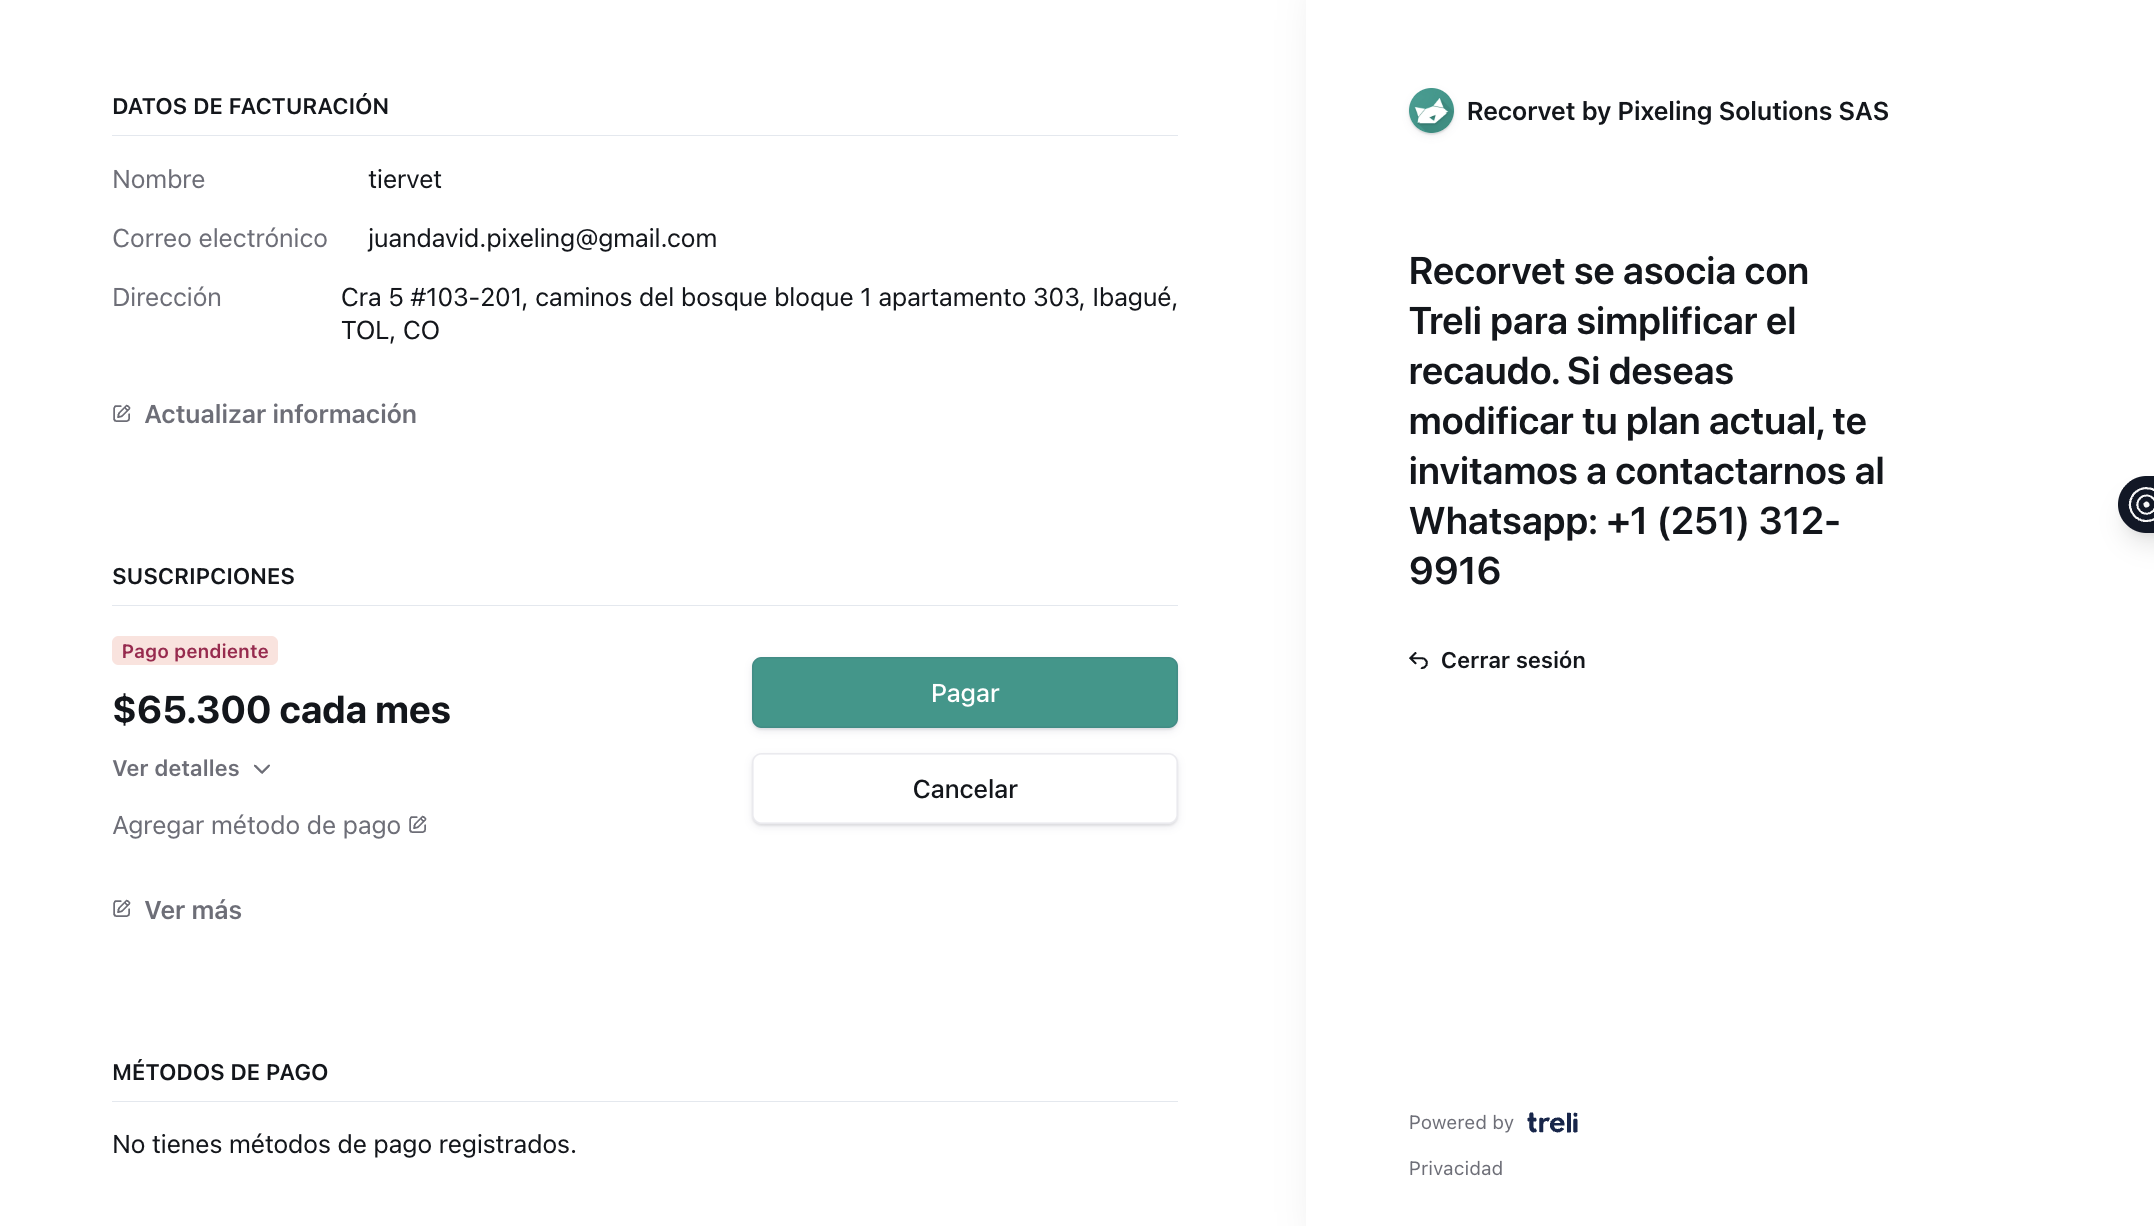Click the Cancelar button

964,789
